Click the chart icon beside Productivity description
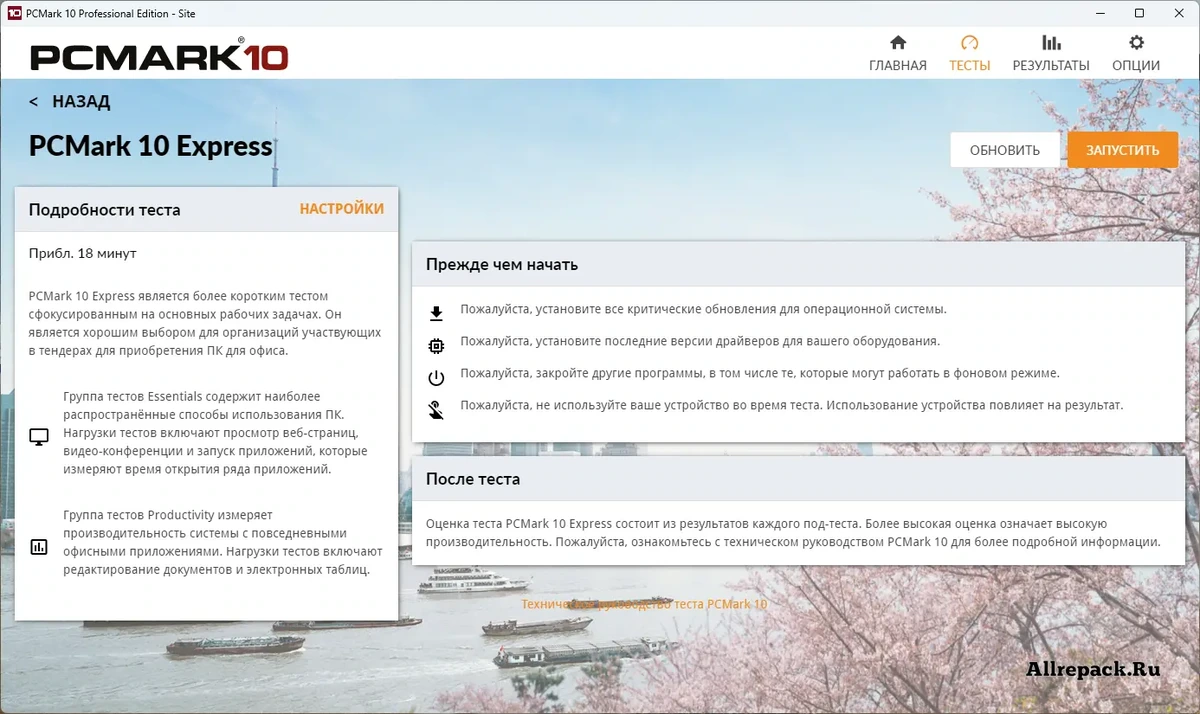The width and height of the screenshot is (1200, 714). click(39, 547)
